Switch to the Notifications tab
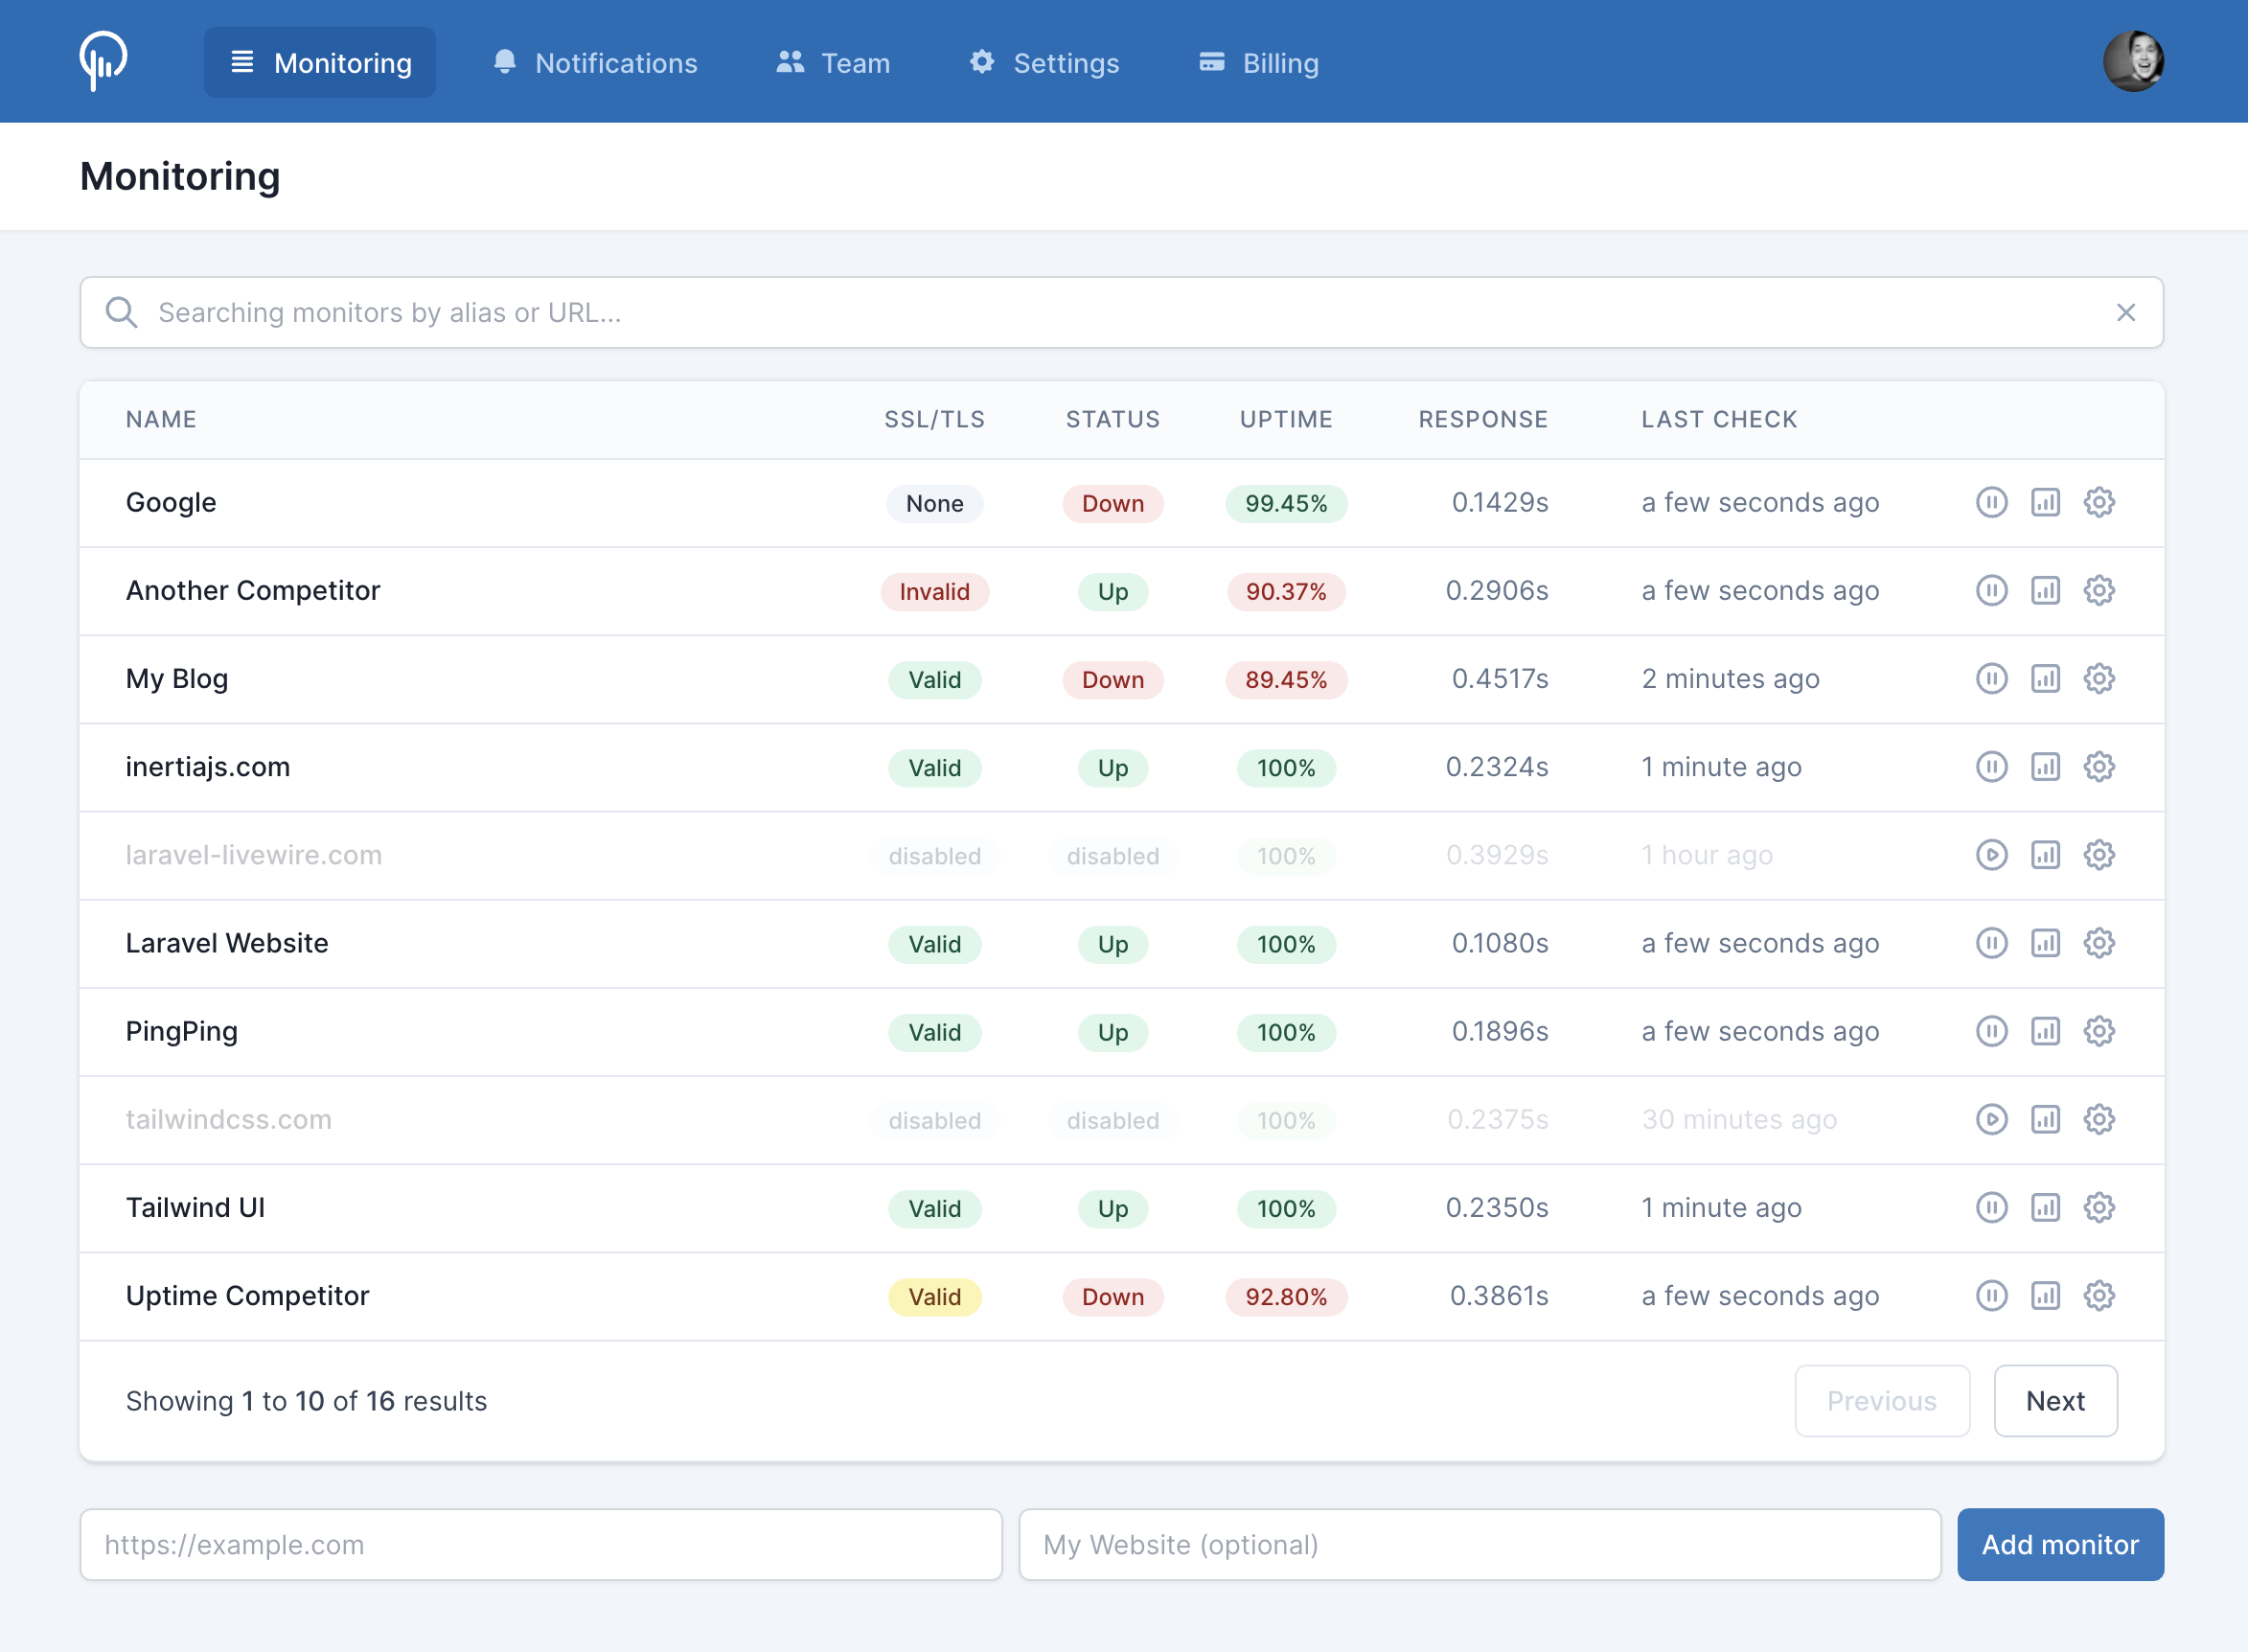Viewport: 2248px width, 1652px height. click(x=594, y=62)
